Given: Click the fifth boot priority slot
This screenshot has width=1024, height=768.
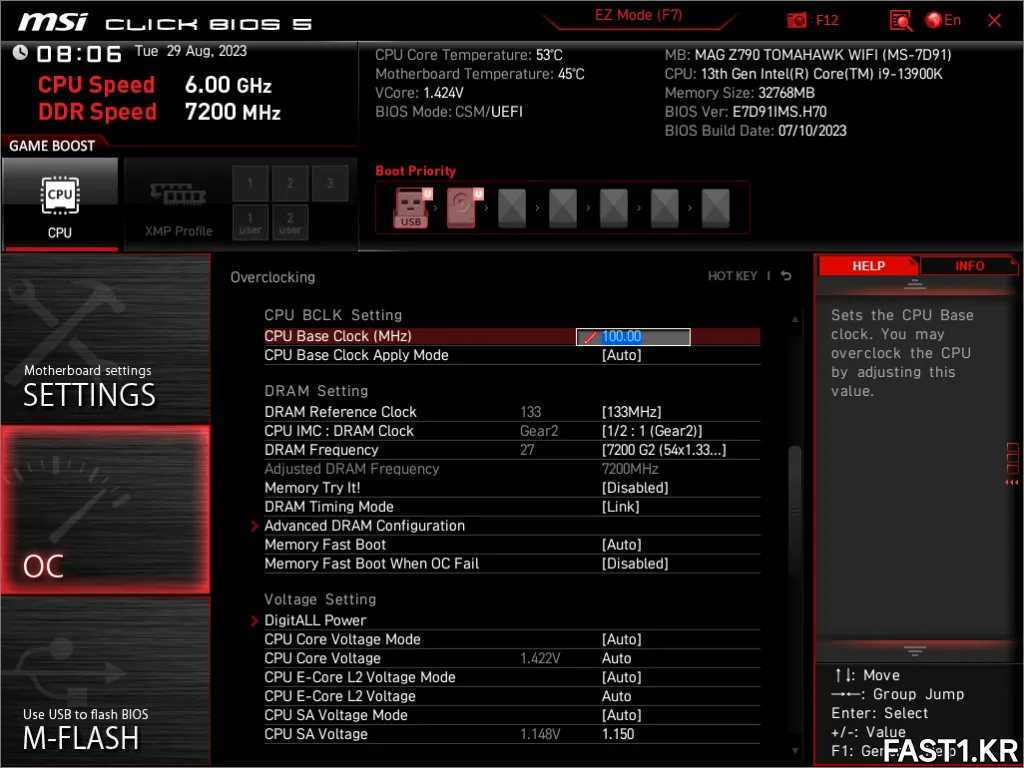Looking at the screenshot, I should [614, 208].
